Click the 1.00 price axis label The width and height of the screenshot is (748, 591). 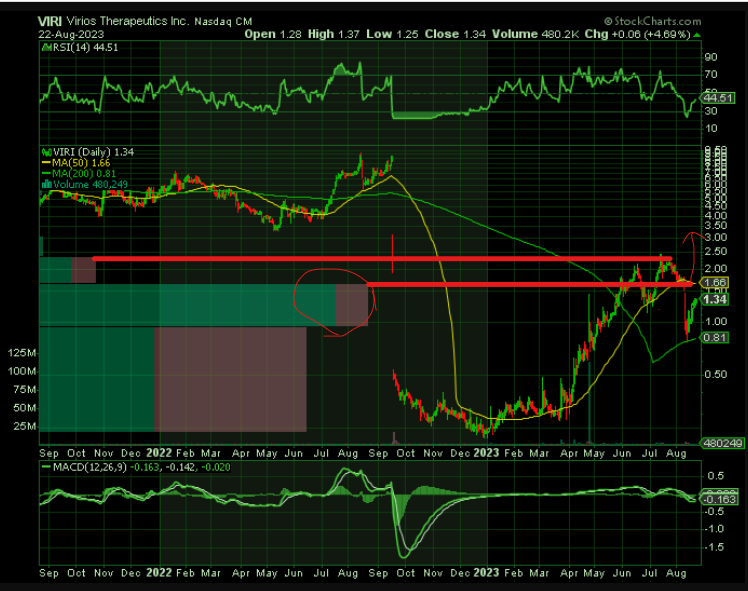716,321
